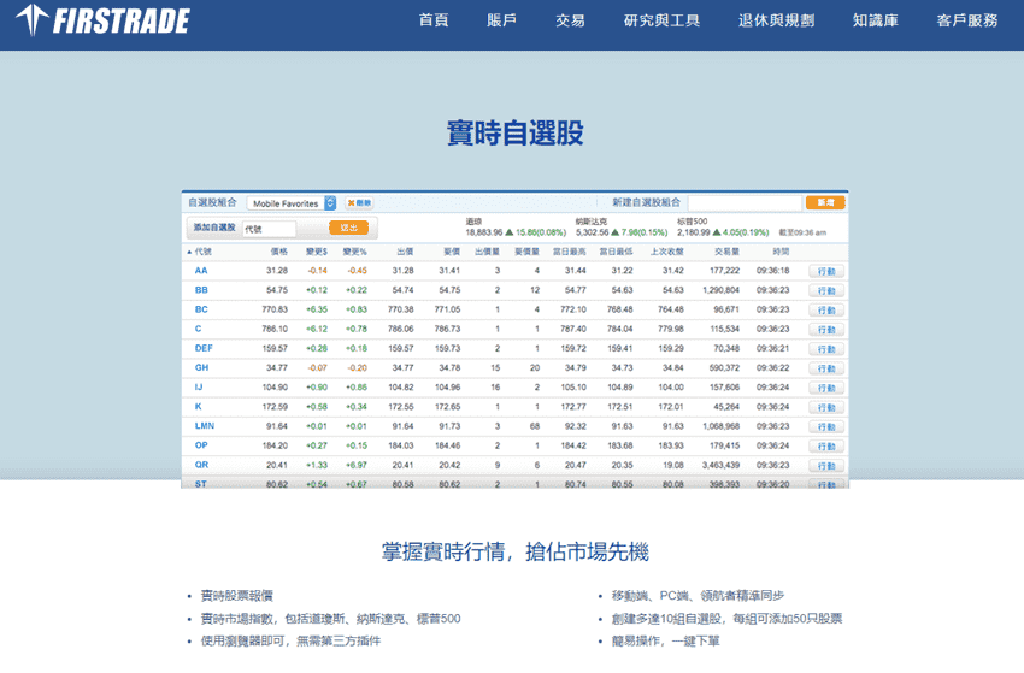
Task: Click the 行動 button on the GH row
Action: click(826, 367)
